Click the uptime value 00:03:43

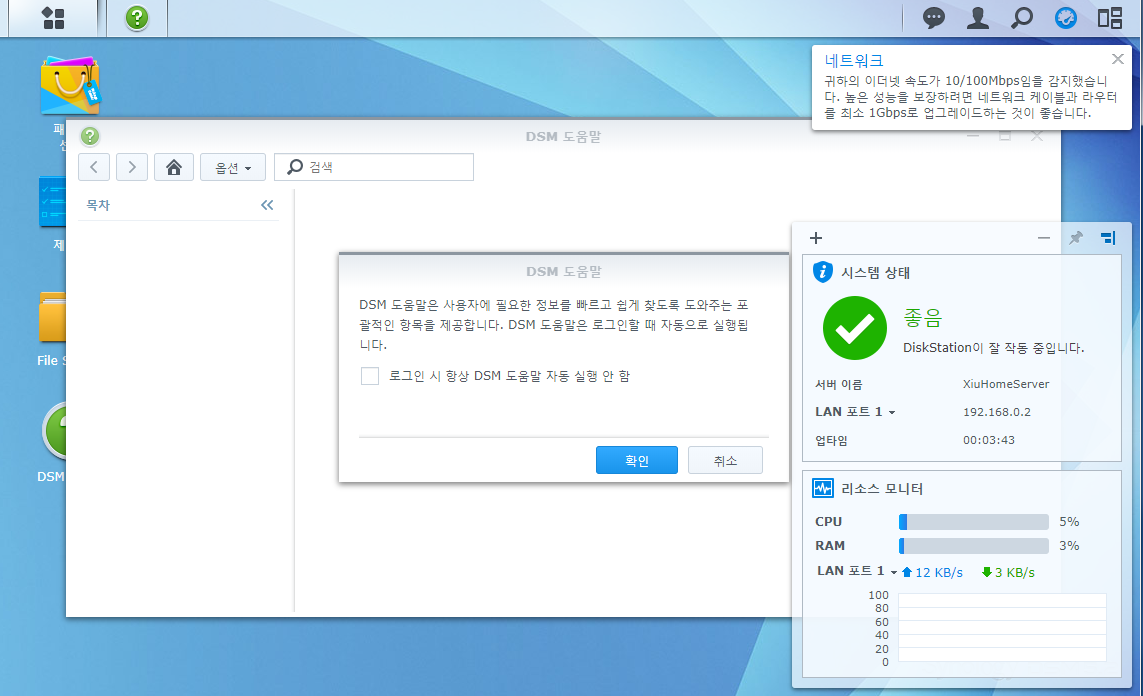988,440
